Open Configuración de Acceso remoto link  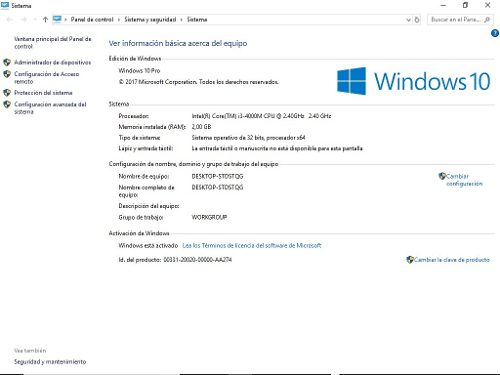pyautogui.click(x=47, y=78)
